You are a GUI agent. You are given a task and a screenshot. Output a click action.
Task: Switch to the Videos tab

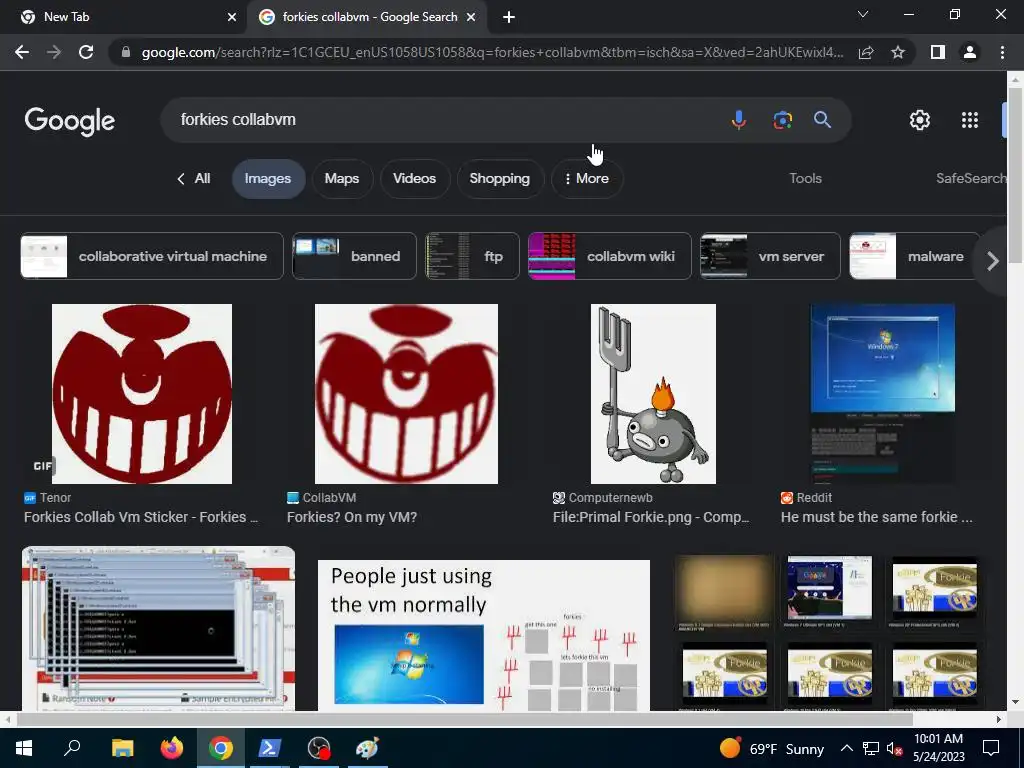pyautogui.click(x=414, y=178)
